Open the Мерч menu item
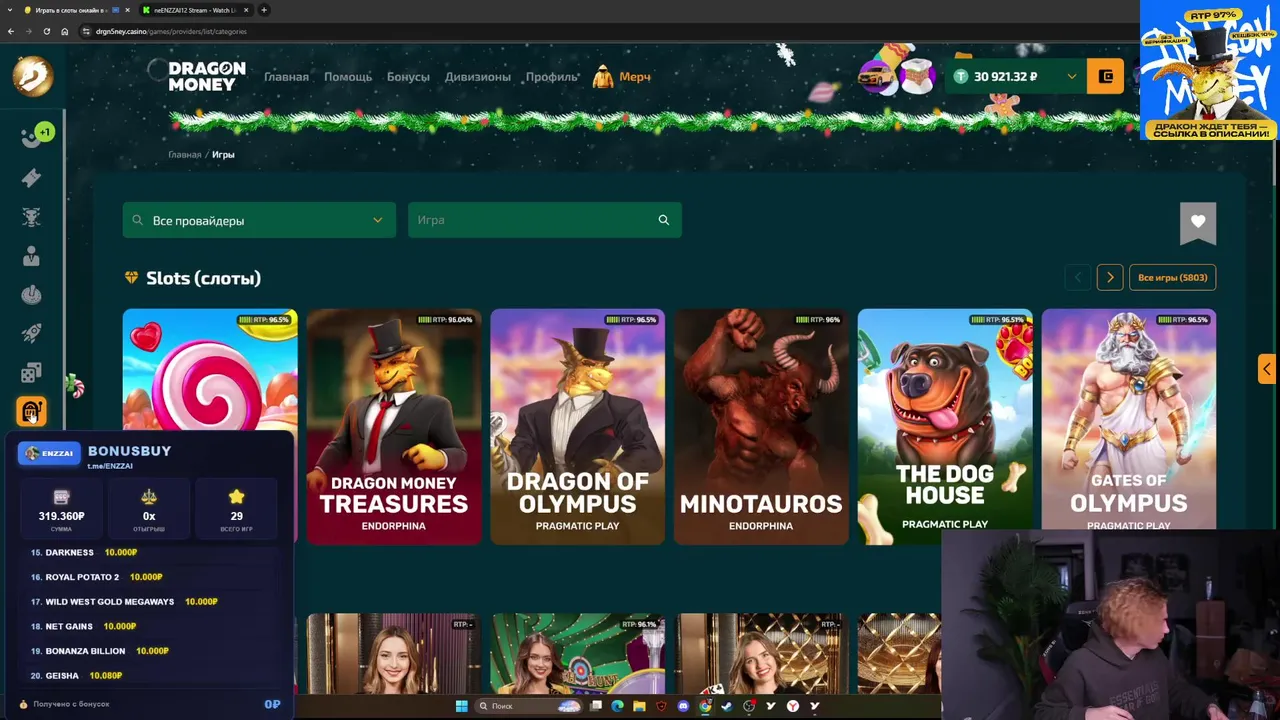Image resolution: width=1280 pixels, height=720 pixels. pyautogui.click(x=622, y=77)
